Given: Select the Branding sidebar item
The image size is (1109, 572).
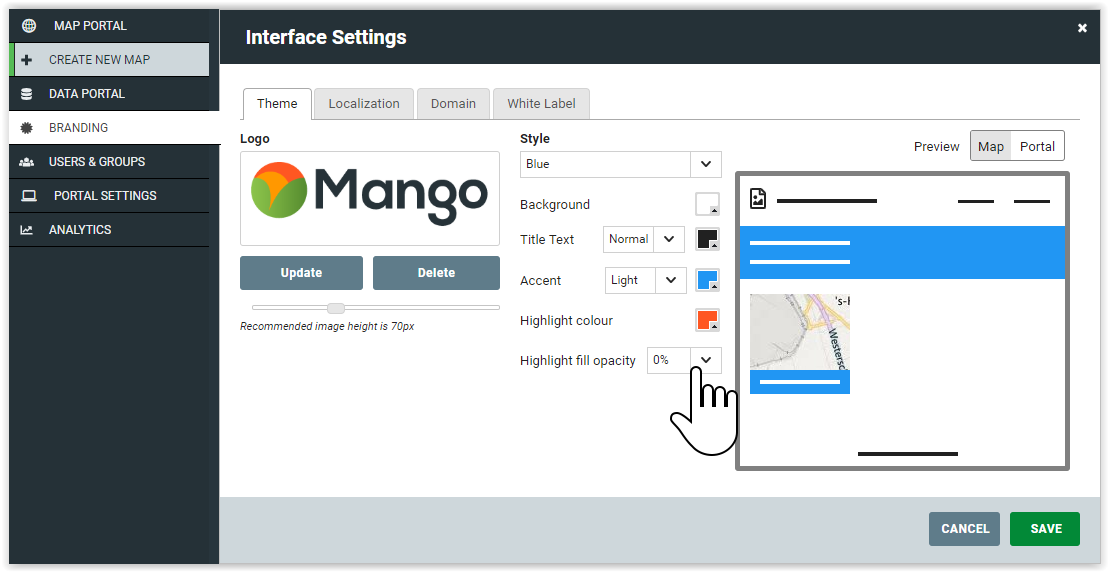Looking at the screenshot, I should click(114, 127).
